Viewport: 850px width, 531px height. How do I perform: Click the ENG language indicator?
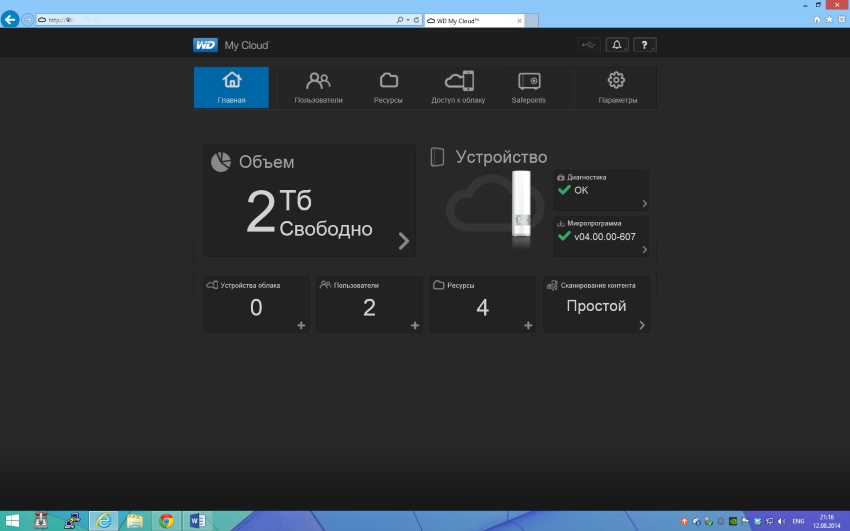799,521
